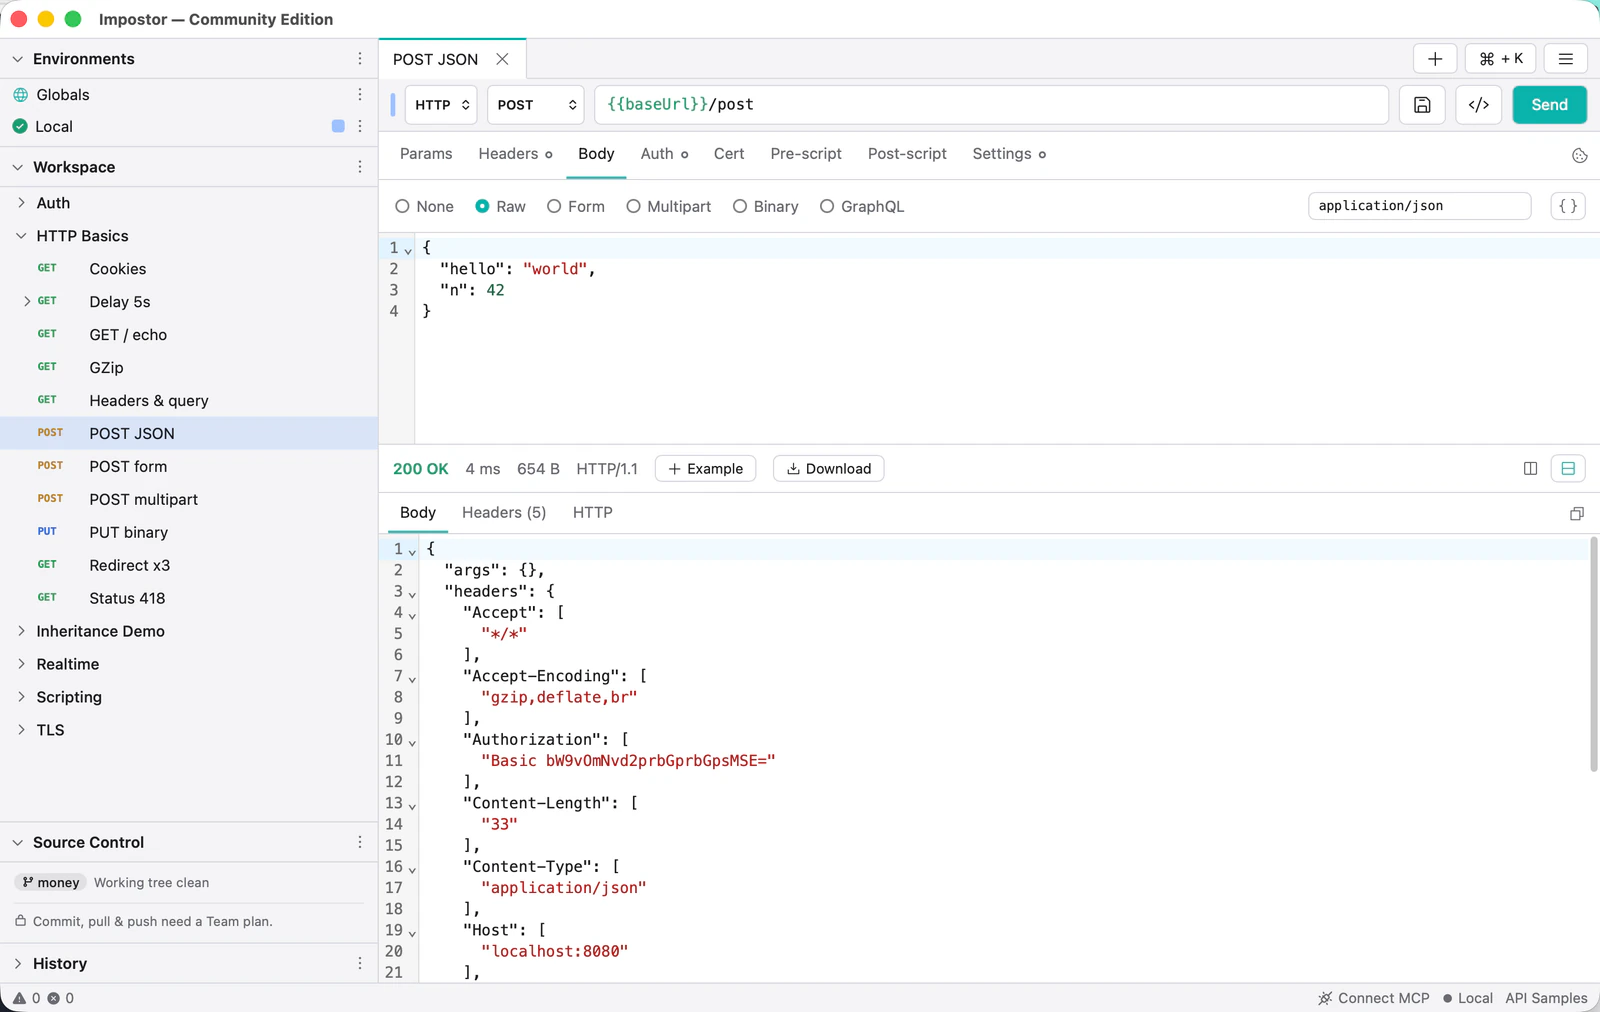
Task: Click the save request icon
Action: click(x=1422, y=105)
